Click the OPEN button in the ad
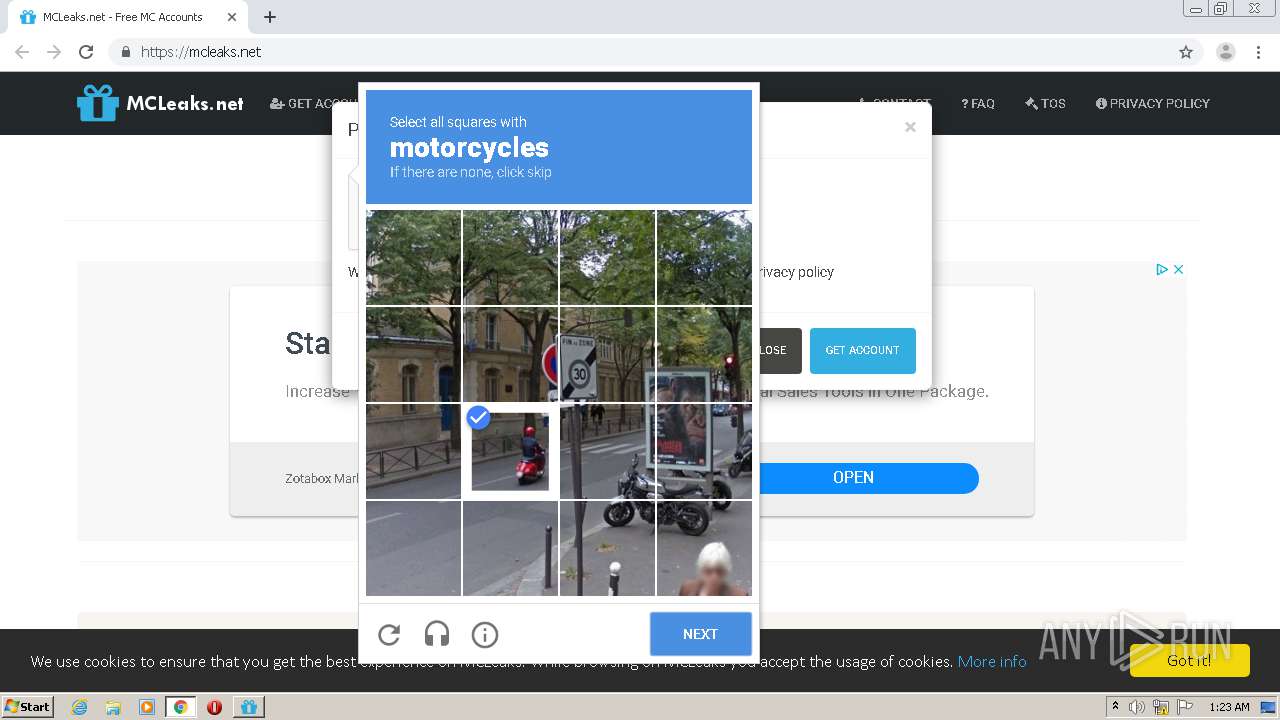This screenshot has width=1280, height=720. click(x=853, y=478)
